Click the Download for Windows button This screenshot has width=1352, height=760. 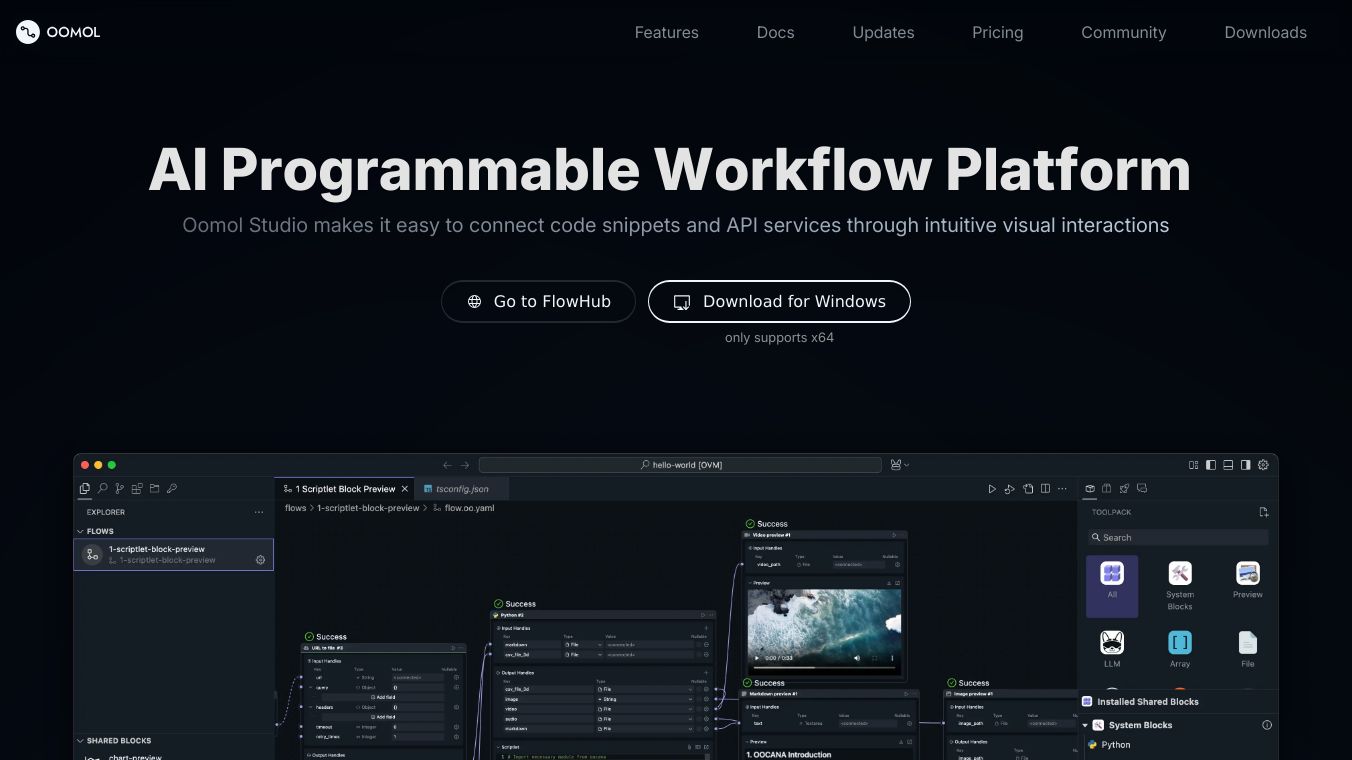coord(779,302)
